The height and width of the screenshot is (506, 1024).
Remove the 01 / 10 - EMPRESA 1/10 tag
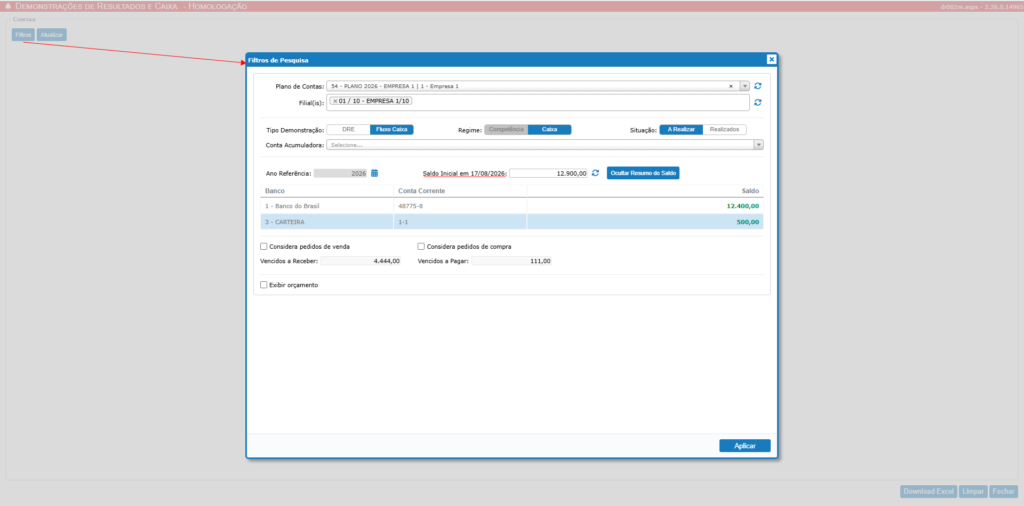click(x=335, y=101)
